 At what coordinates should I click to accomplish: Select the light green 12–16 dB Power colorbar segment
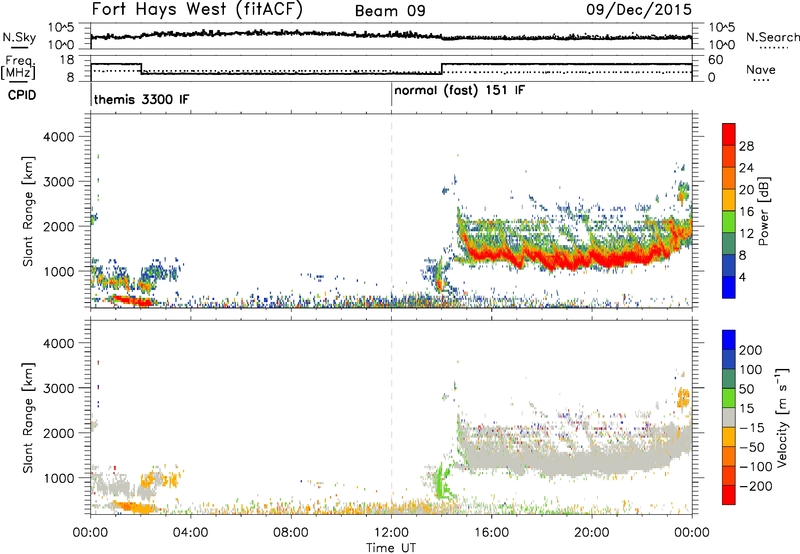point(729,222)
